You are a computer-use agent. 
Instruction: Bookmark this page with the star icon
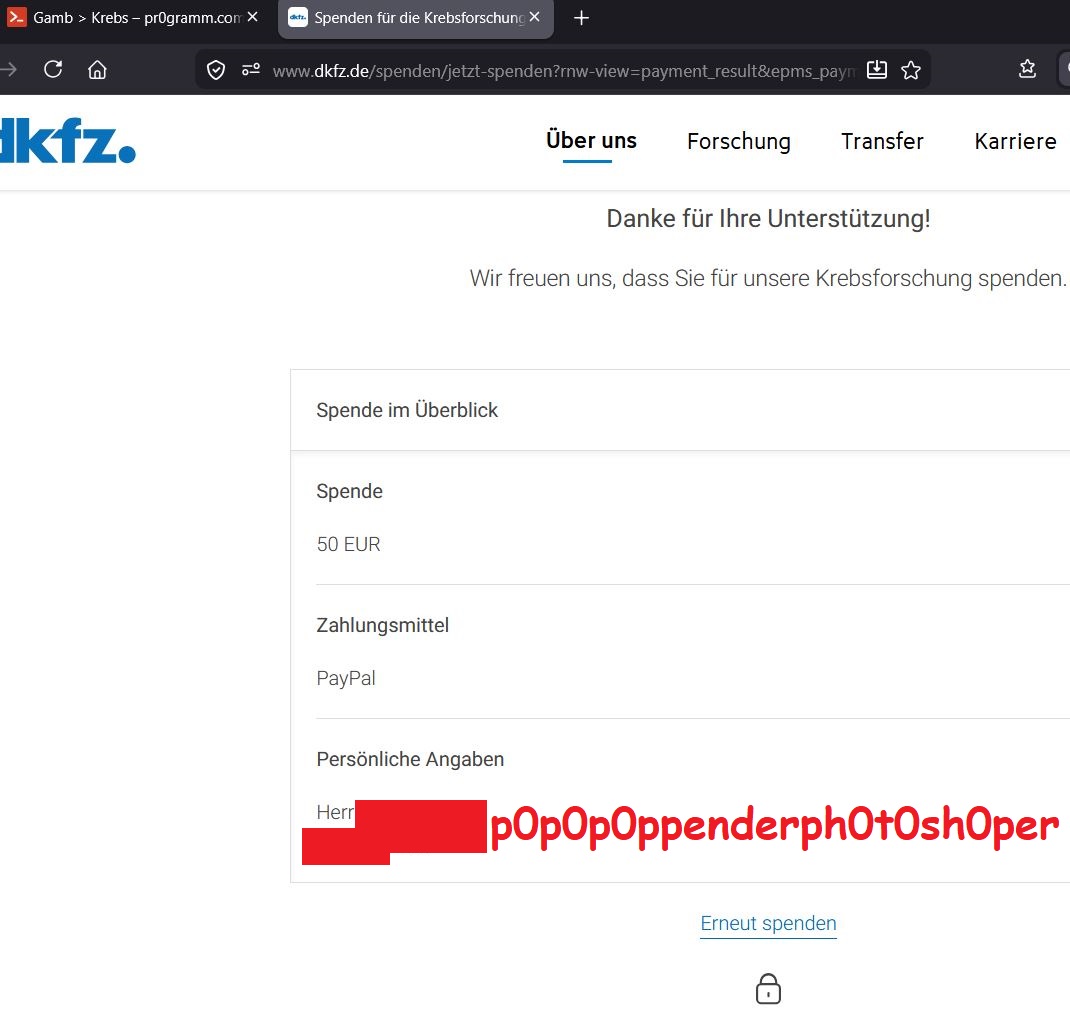[910, 70]
